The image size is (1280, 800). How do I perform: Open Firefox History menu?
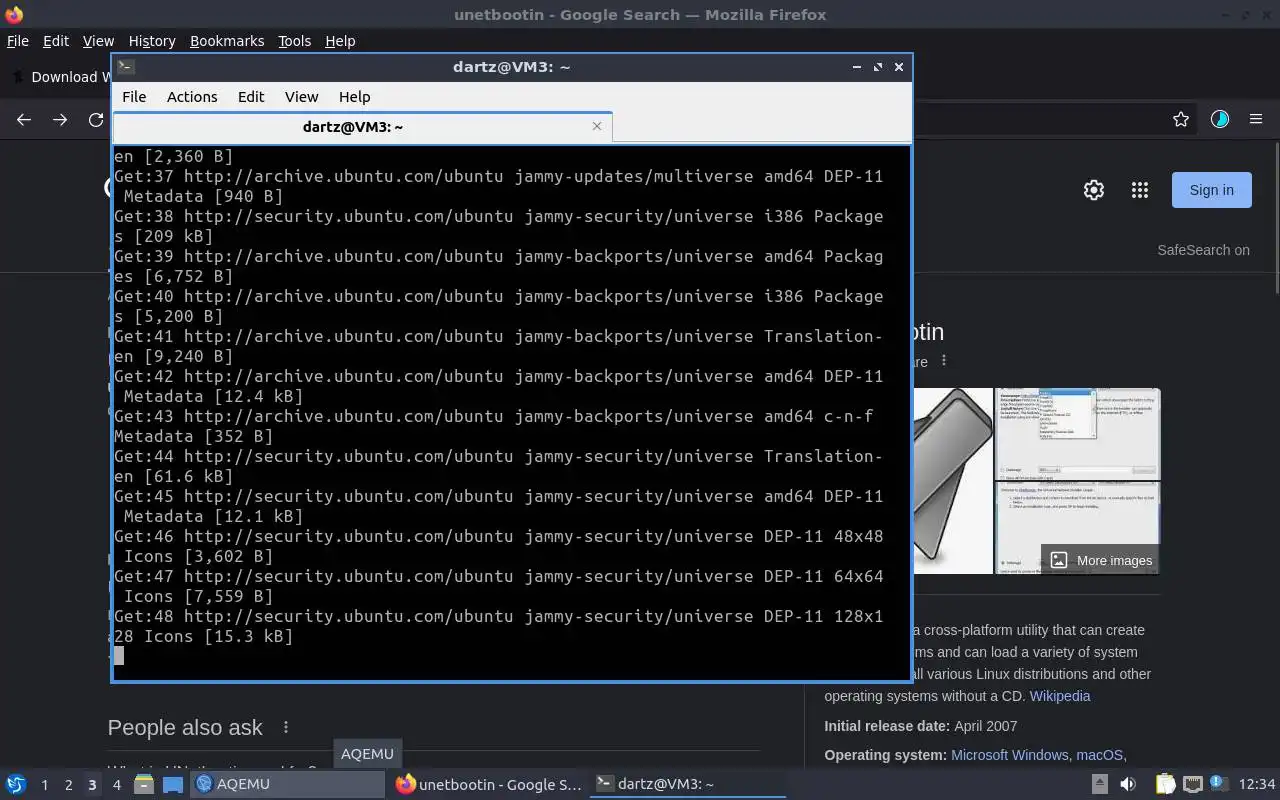point(152,41)
